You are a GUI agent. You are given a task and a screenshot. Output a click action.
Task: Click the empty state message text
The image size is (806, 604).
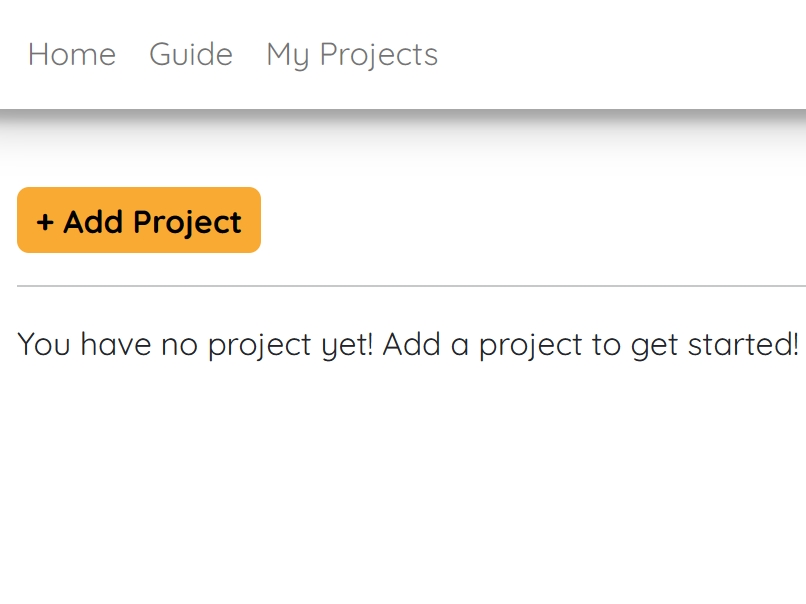pos(403,344)
